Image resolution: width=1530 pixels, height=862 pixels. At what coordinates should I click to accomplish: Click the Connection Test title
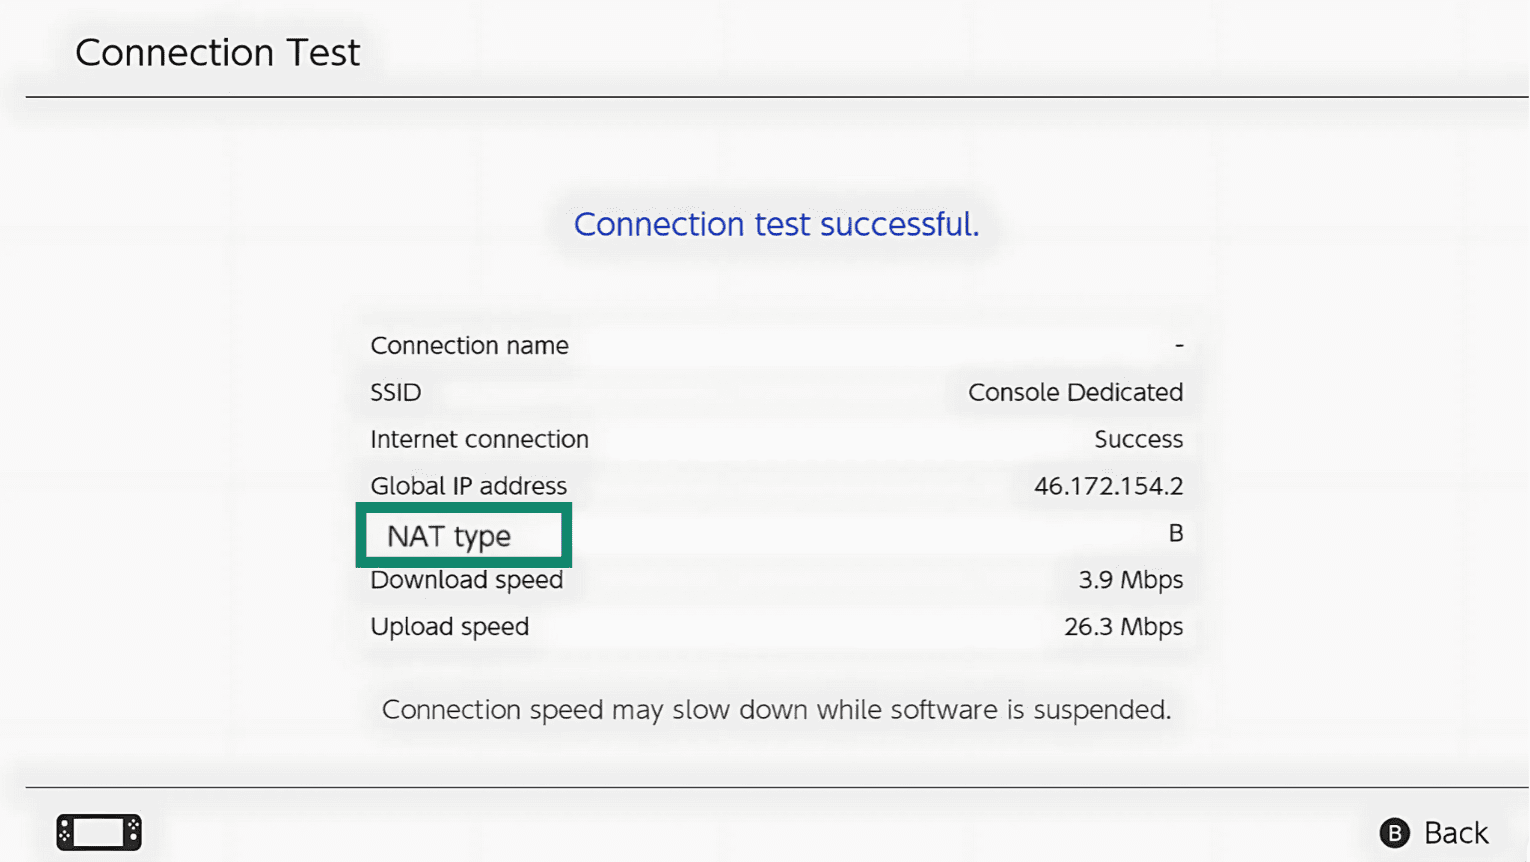click(218, 52)
